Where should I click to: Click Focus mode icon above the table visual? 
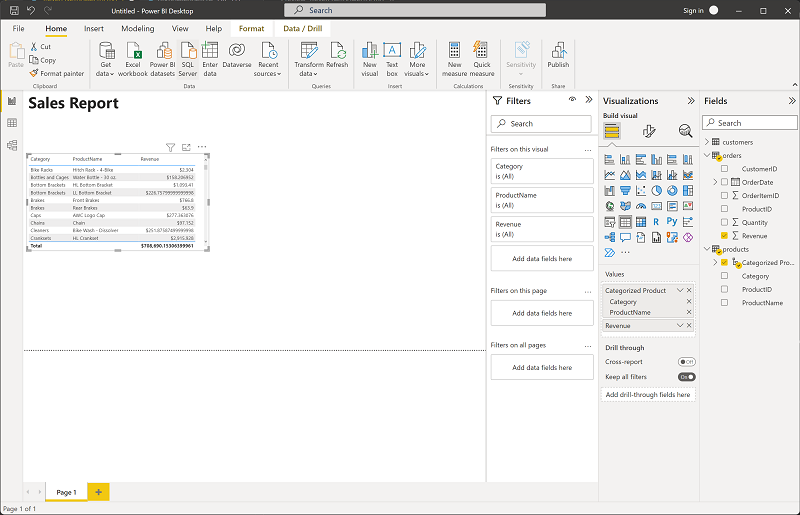pos(186,148)
